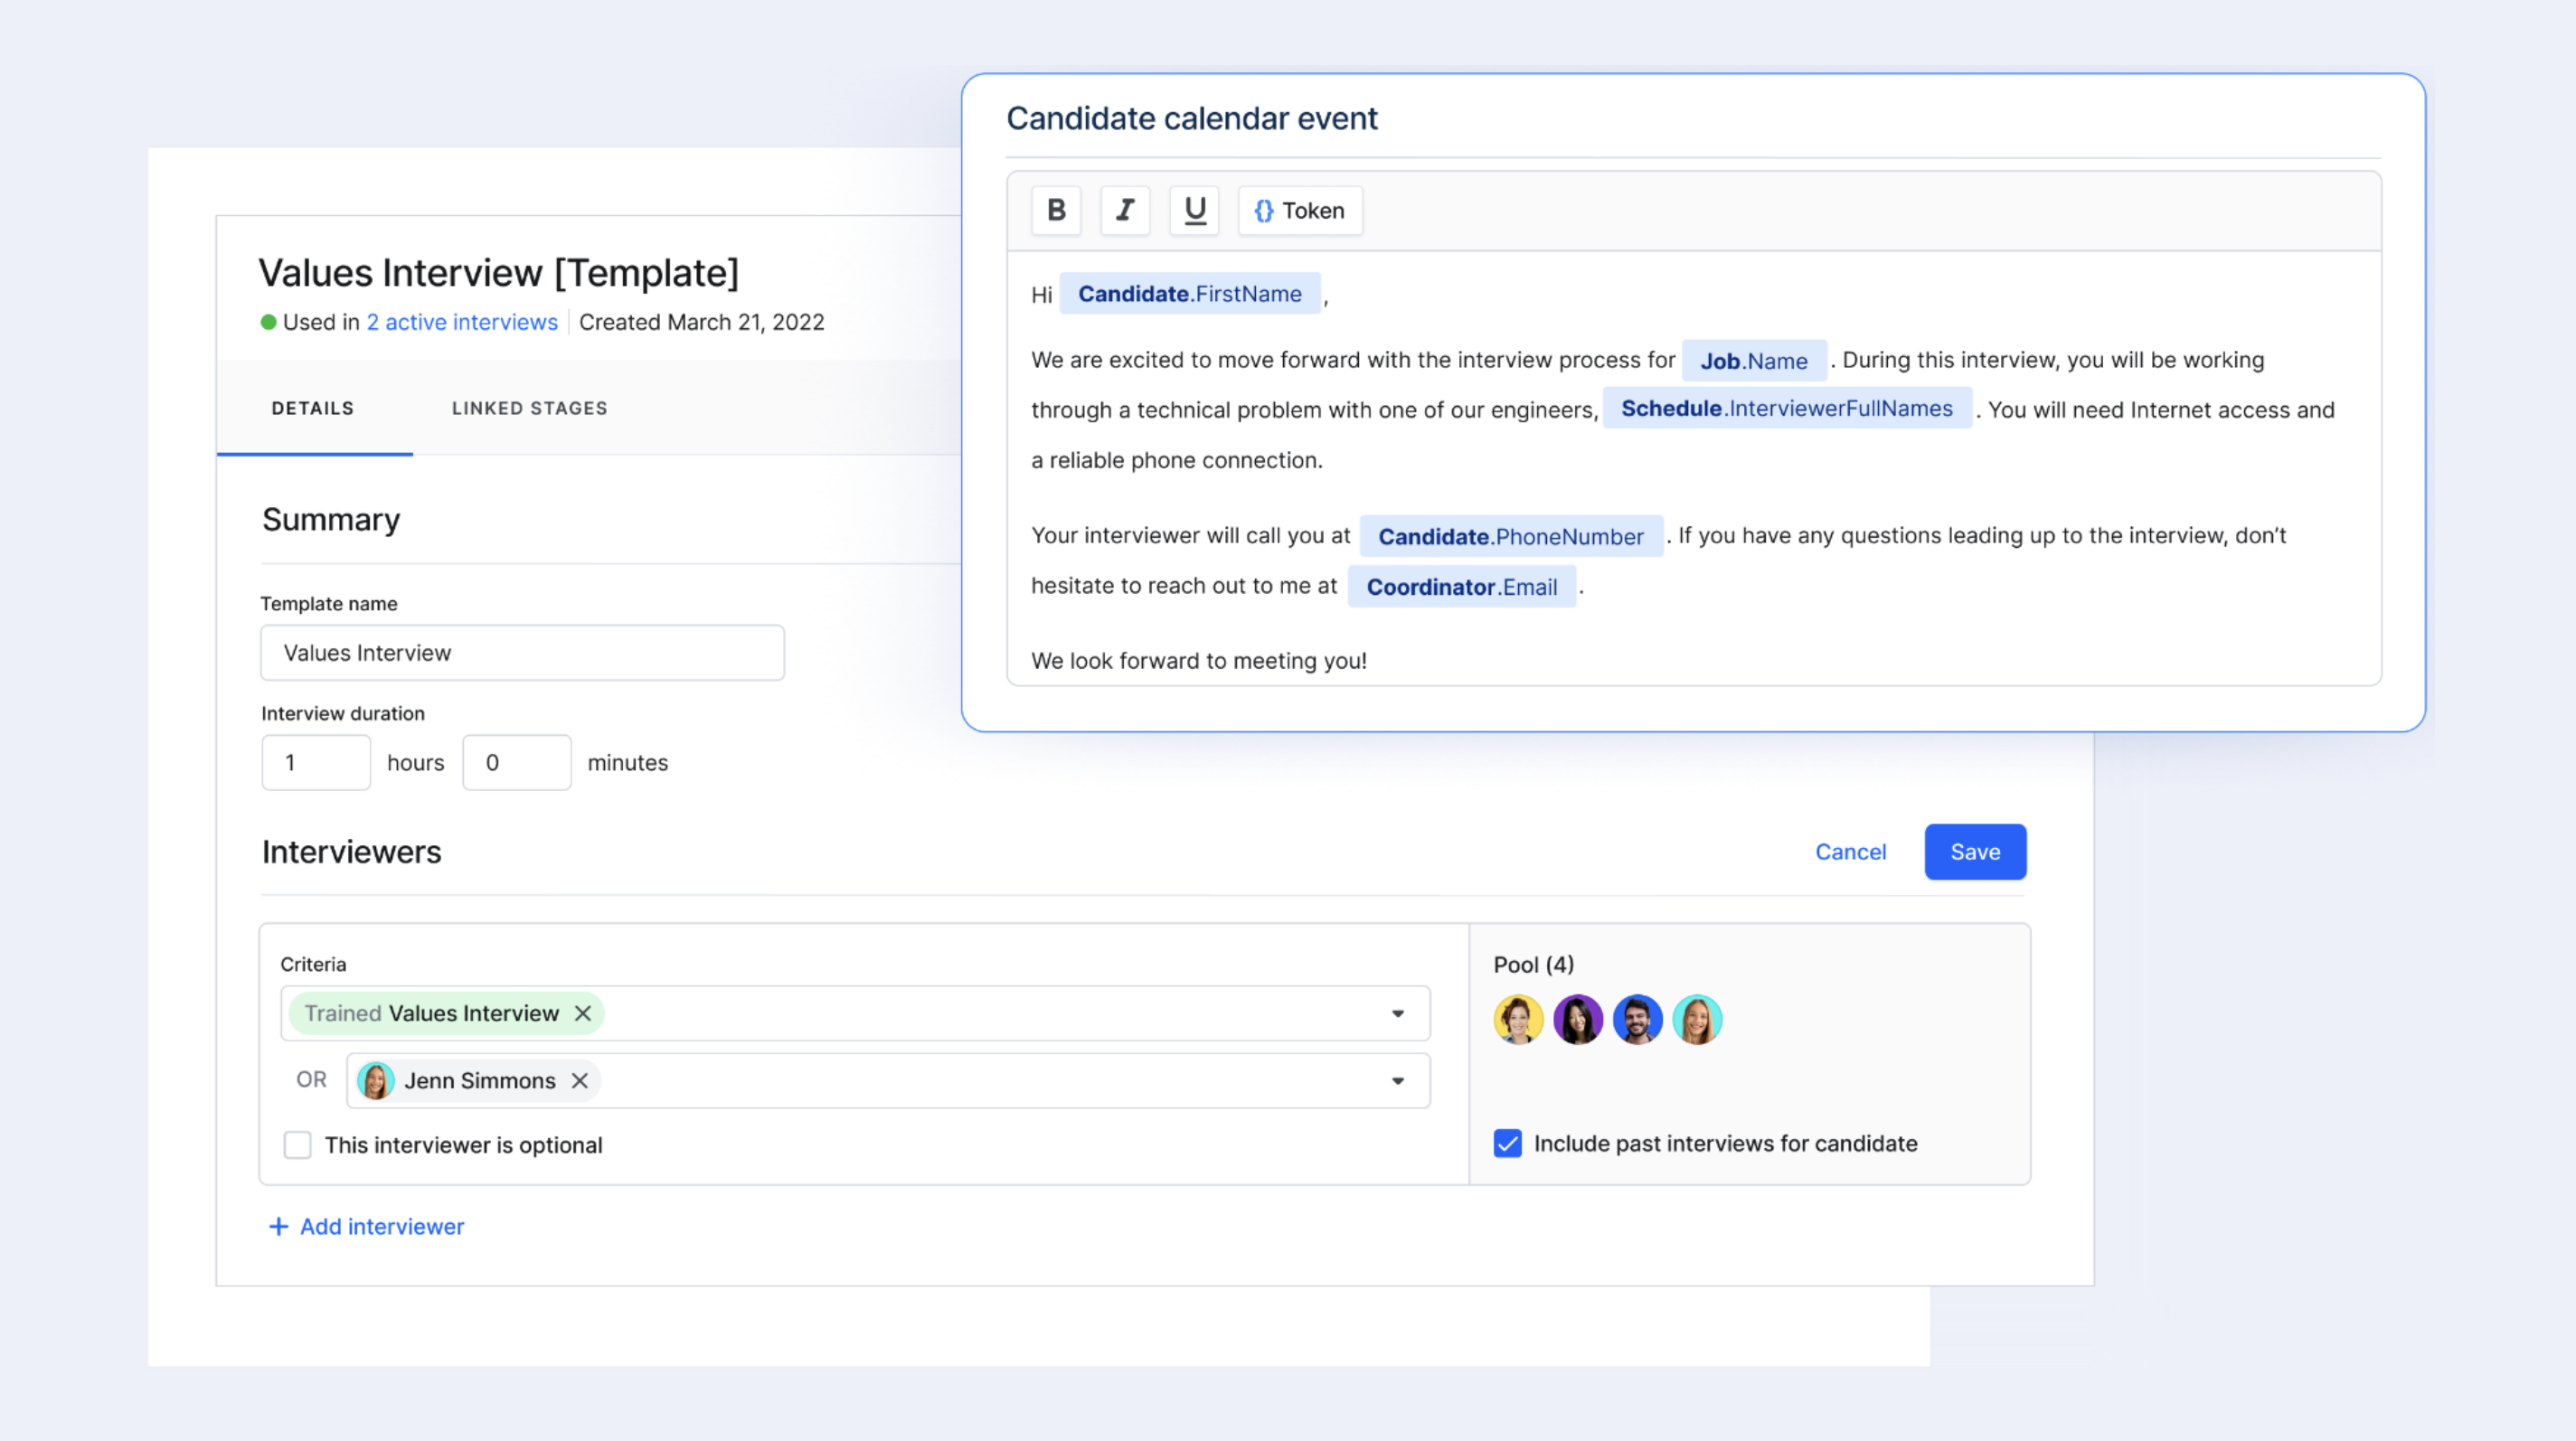Click Save to confirm changes
This screenshot has width=2576, height=1441.
tap(1975, 851)
